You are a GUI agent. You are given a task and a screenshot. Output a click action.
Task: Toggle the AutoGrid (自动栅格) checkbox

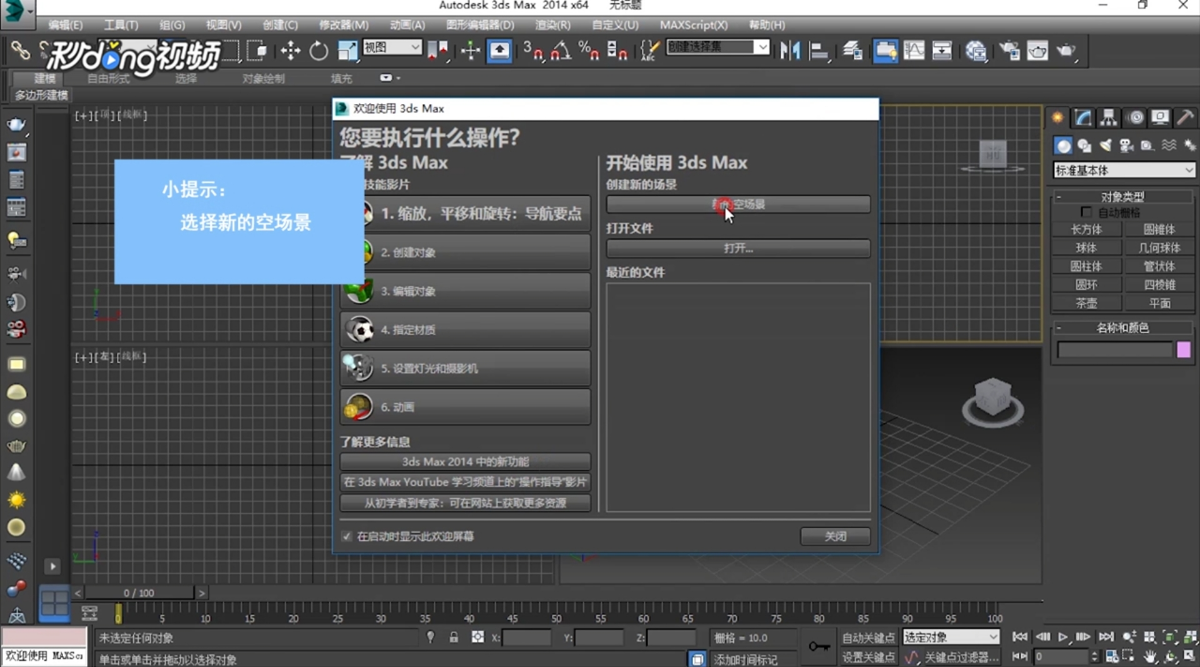tap(1087, 212)
